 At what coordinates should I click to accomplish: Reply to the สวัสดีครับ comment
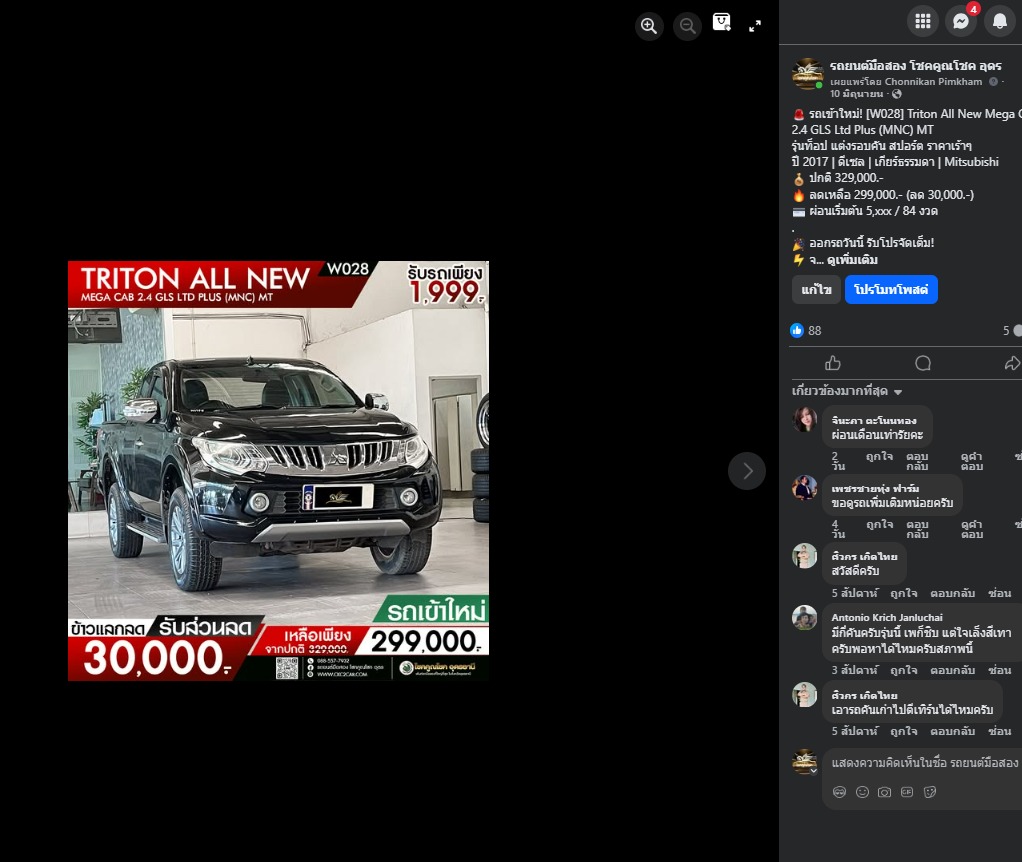click(x=952, y=593)
